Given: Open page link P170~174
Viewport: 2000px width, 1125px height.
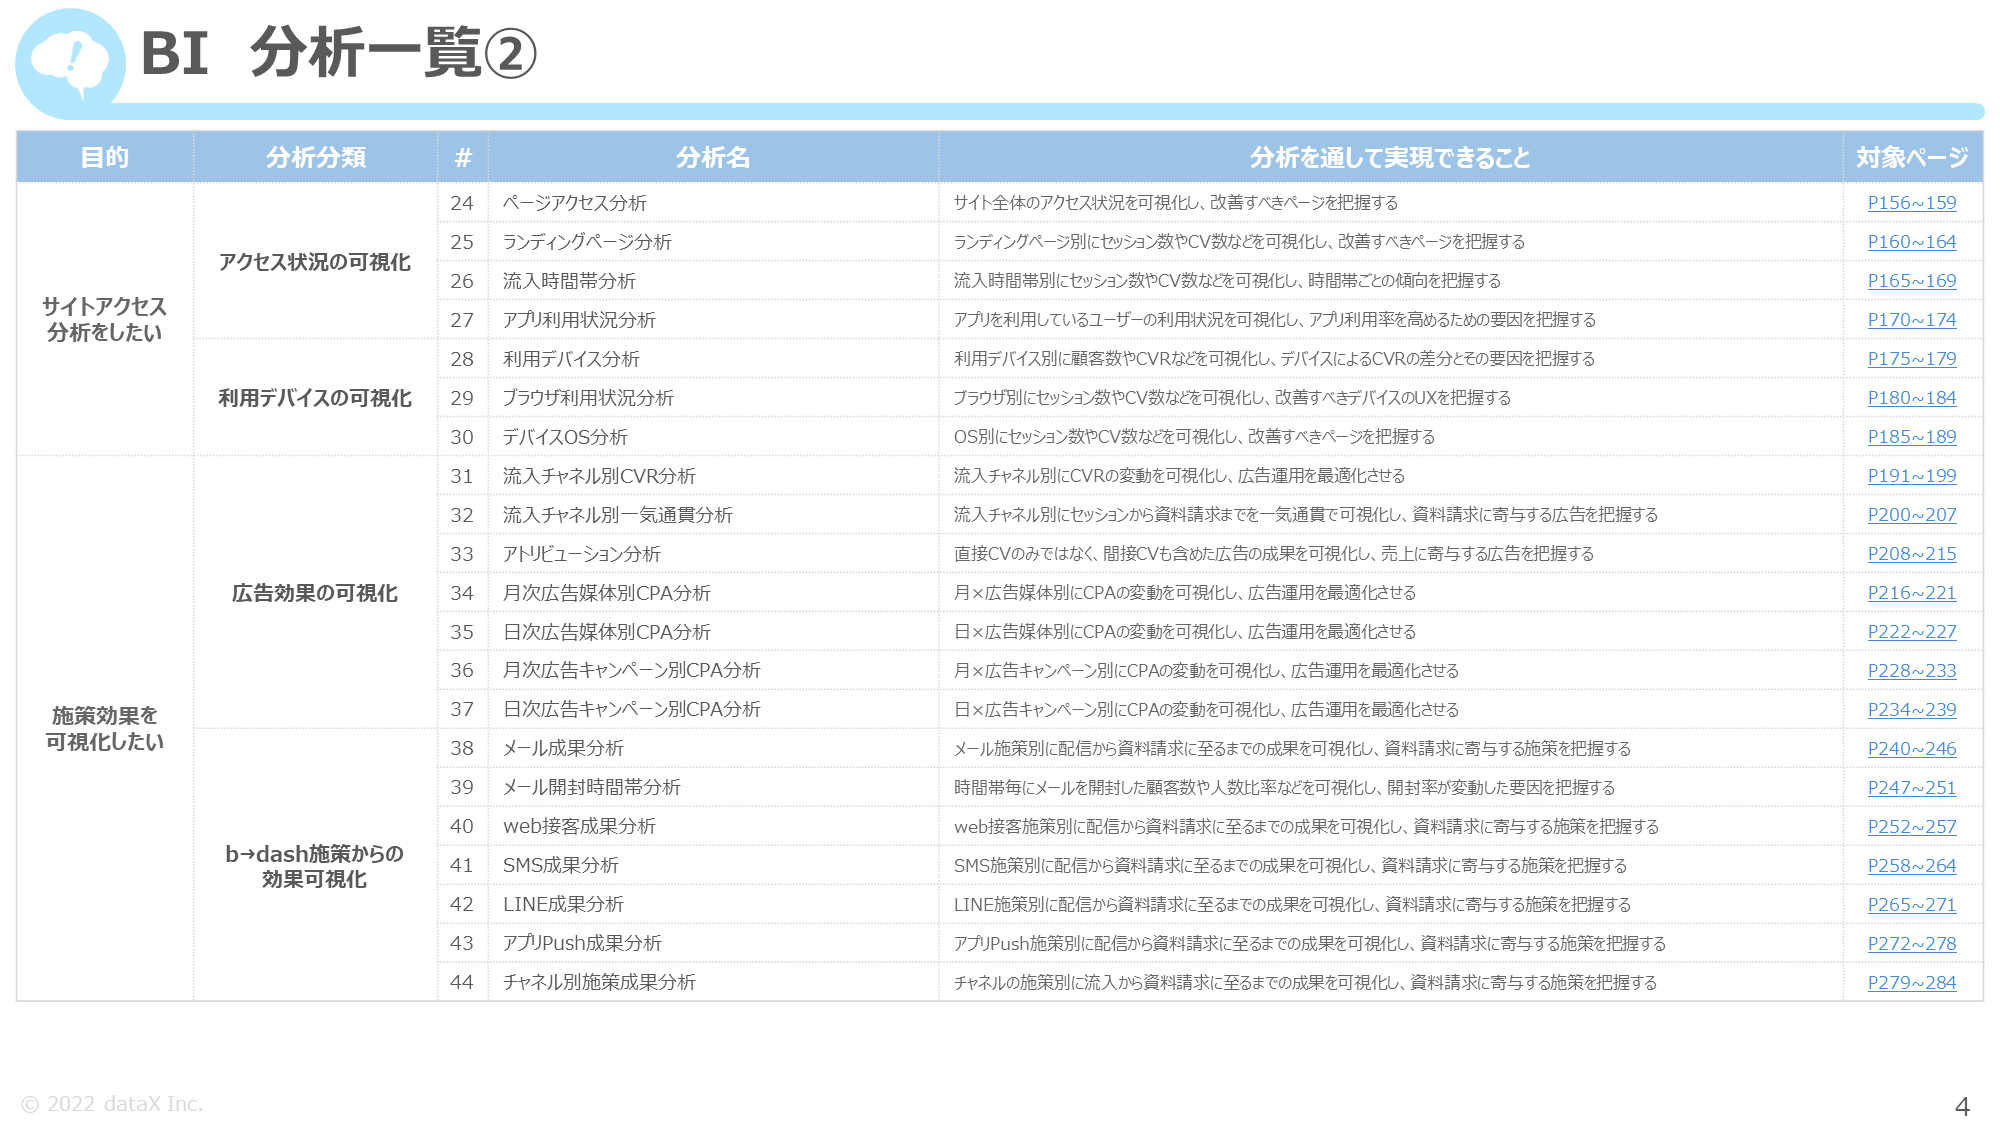Looking at the screenshot, I should click(1911, 320).
